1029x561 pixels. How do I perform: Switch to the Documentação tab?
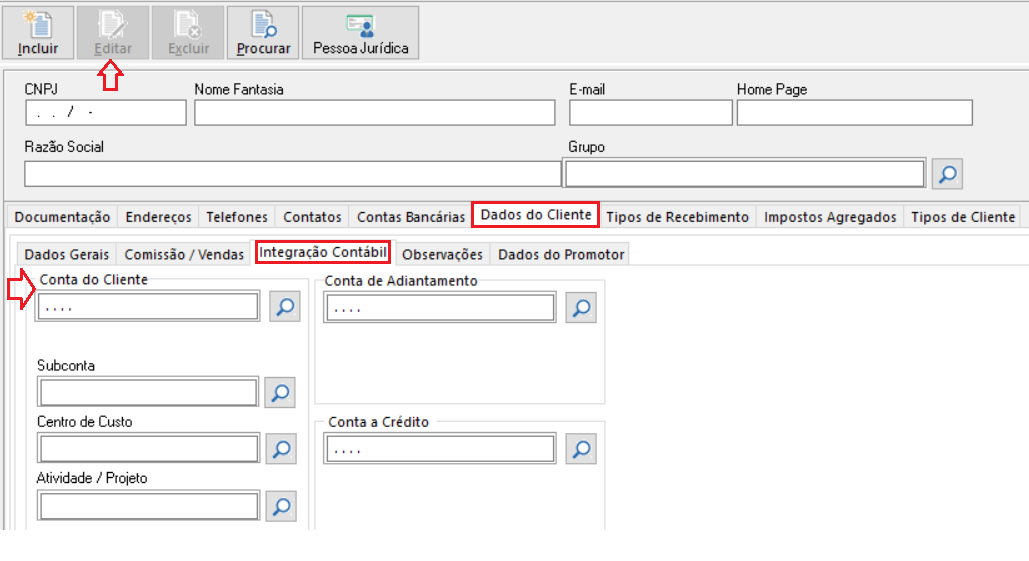pos(62,217)
